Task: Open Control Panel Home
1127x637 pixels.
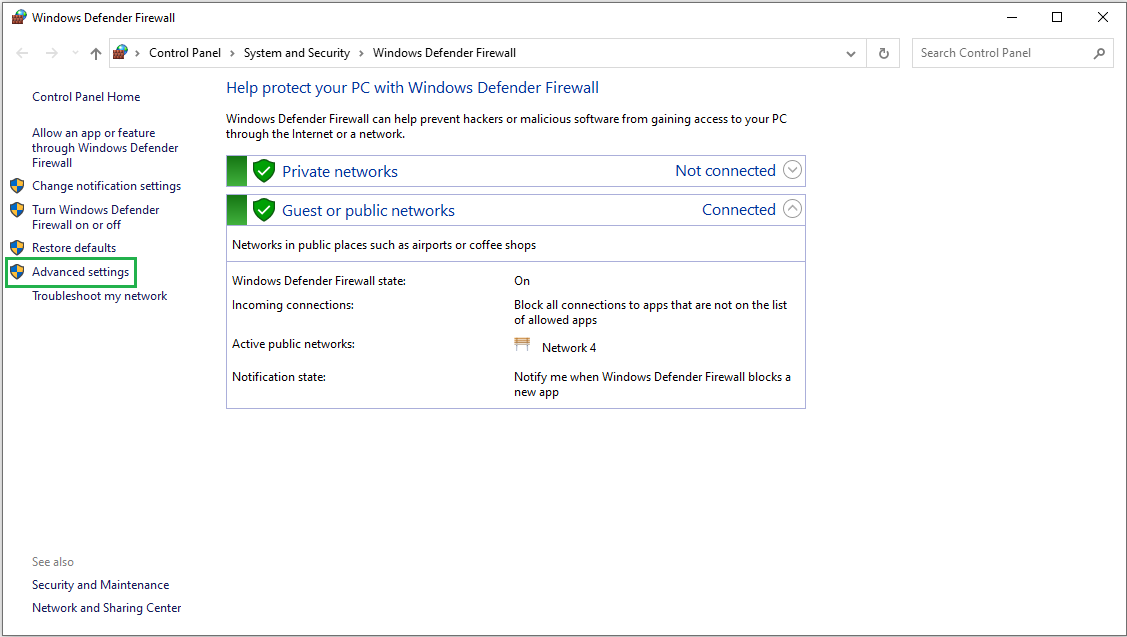Action: (x=86, y=97)
